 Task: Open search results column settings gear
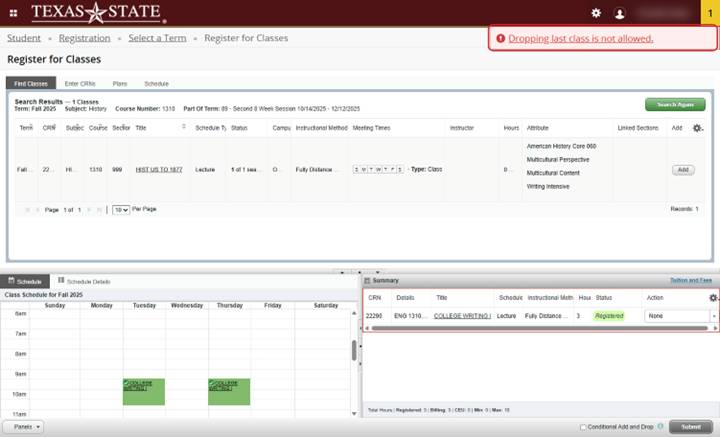click(x=697, y=128)
